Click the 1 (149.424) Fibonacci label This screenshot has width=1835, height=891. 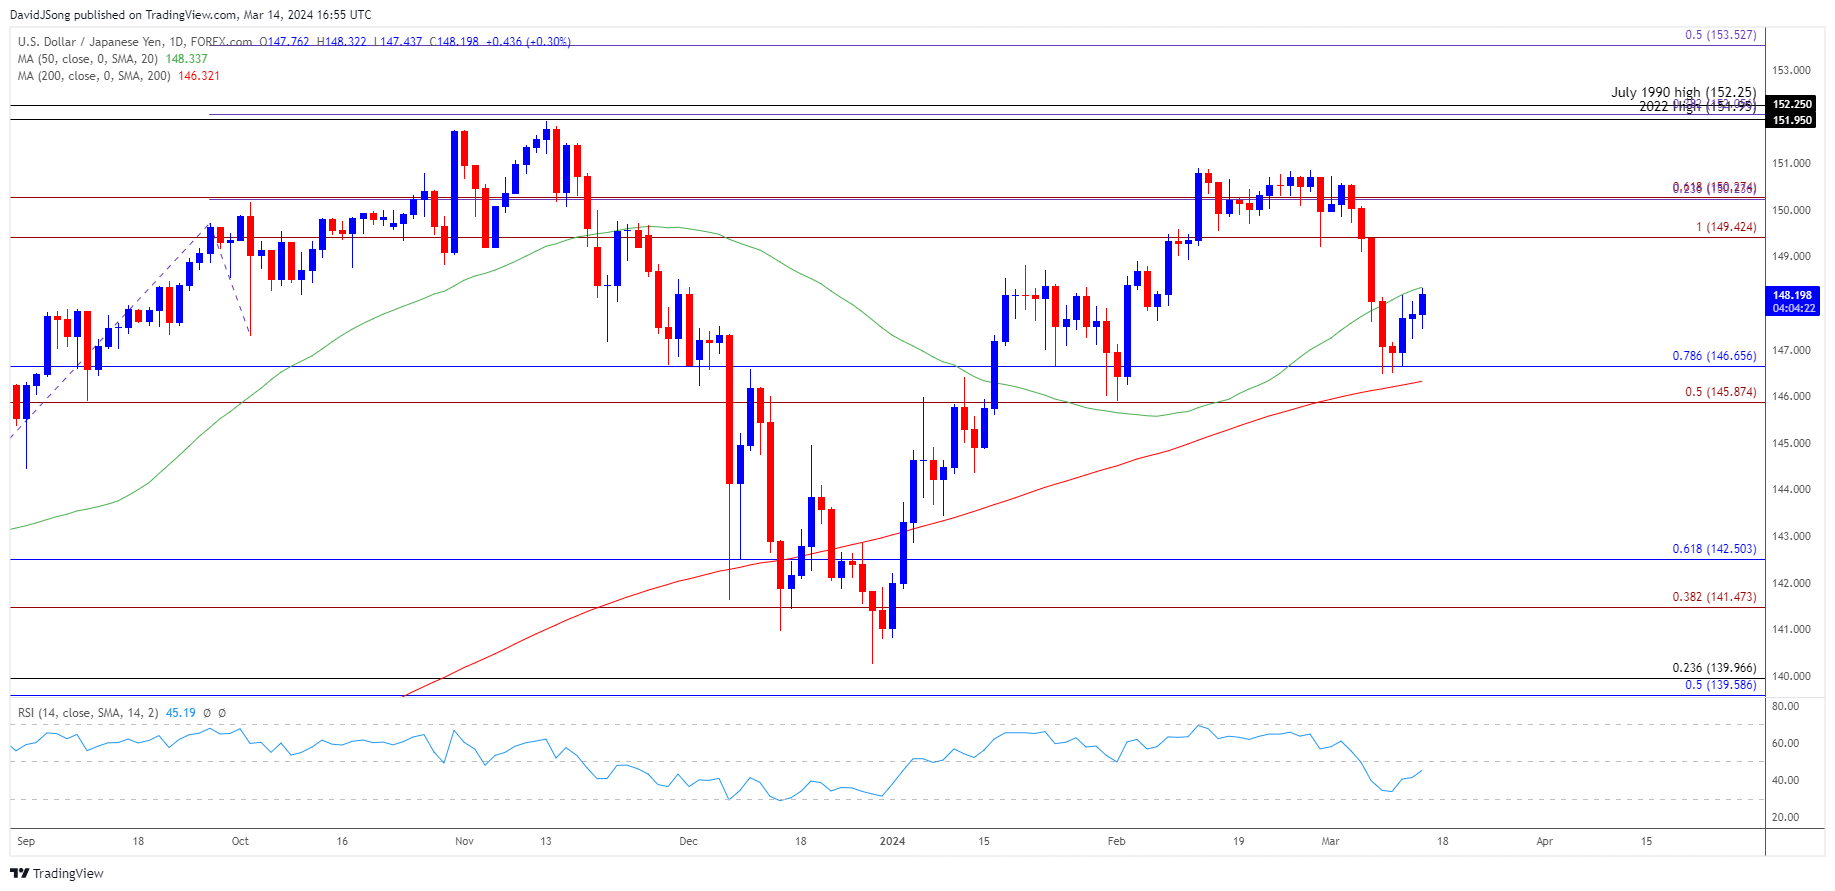[1726, 227]
